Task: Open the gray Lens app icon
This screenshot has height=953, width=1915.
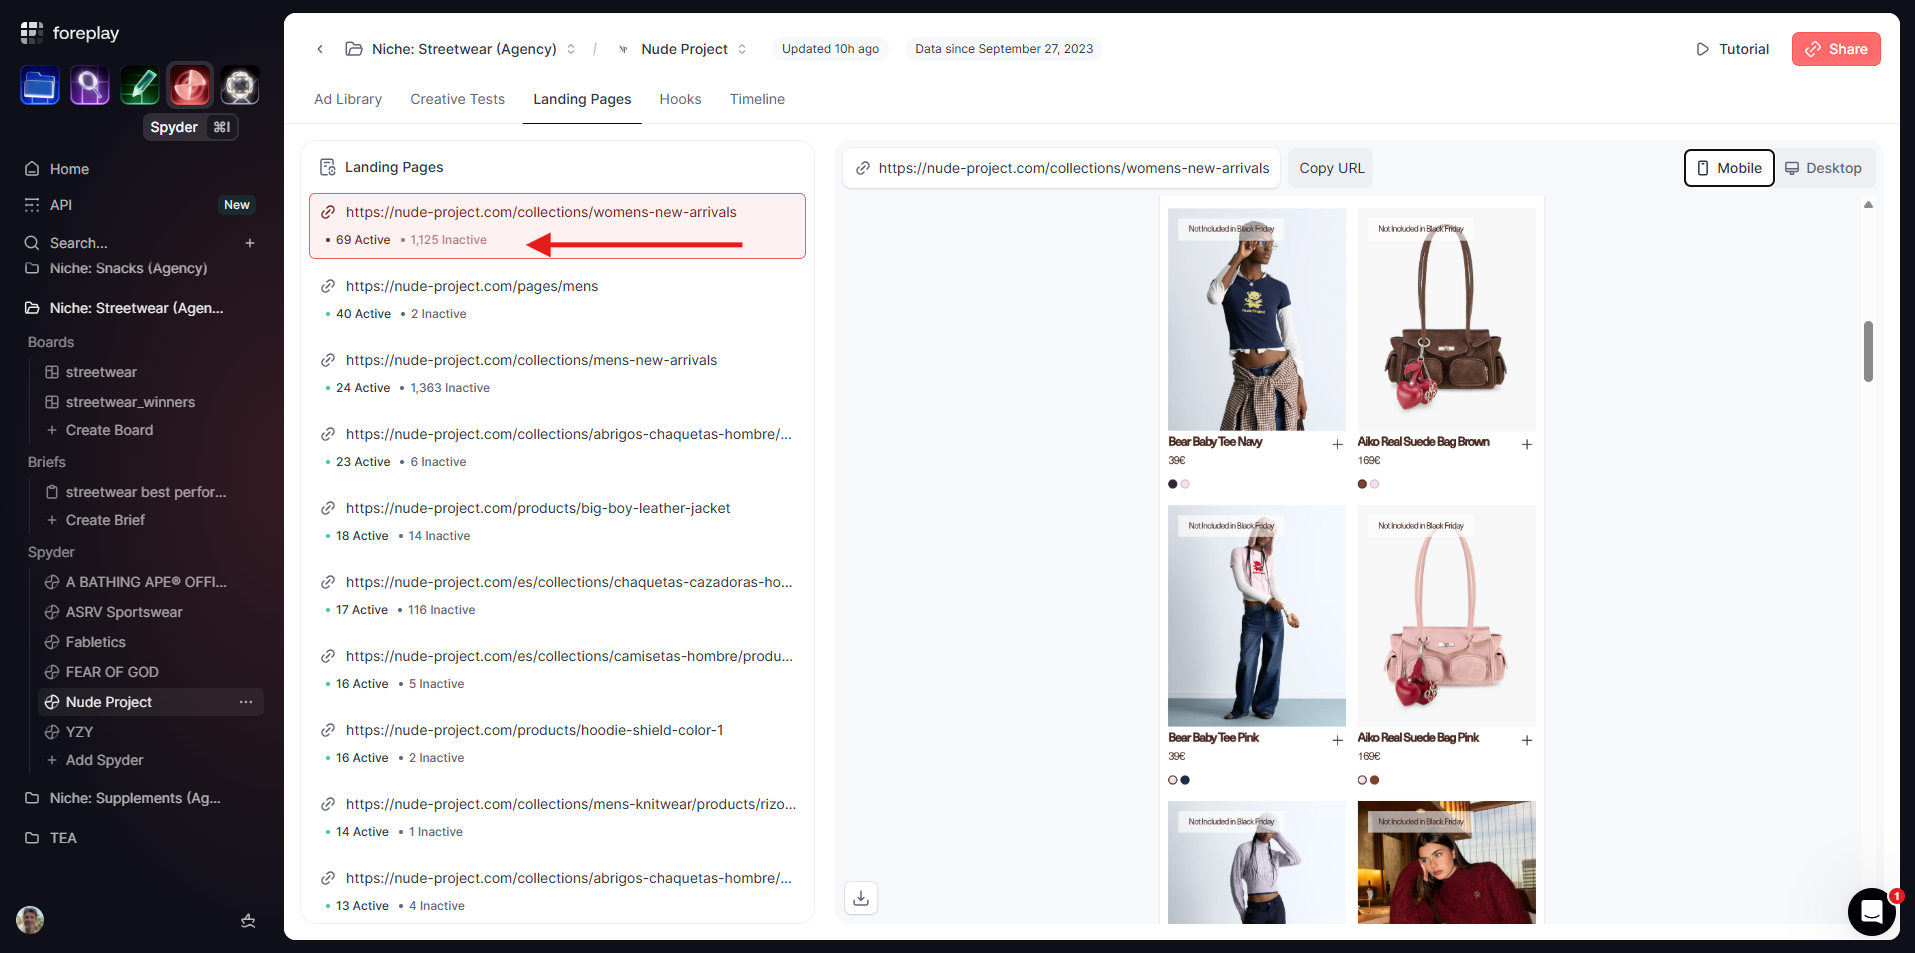Action: (240, 86)
